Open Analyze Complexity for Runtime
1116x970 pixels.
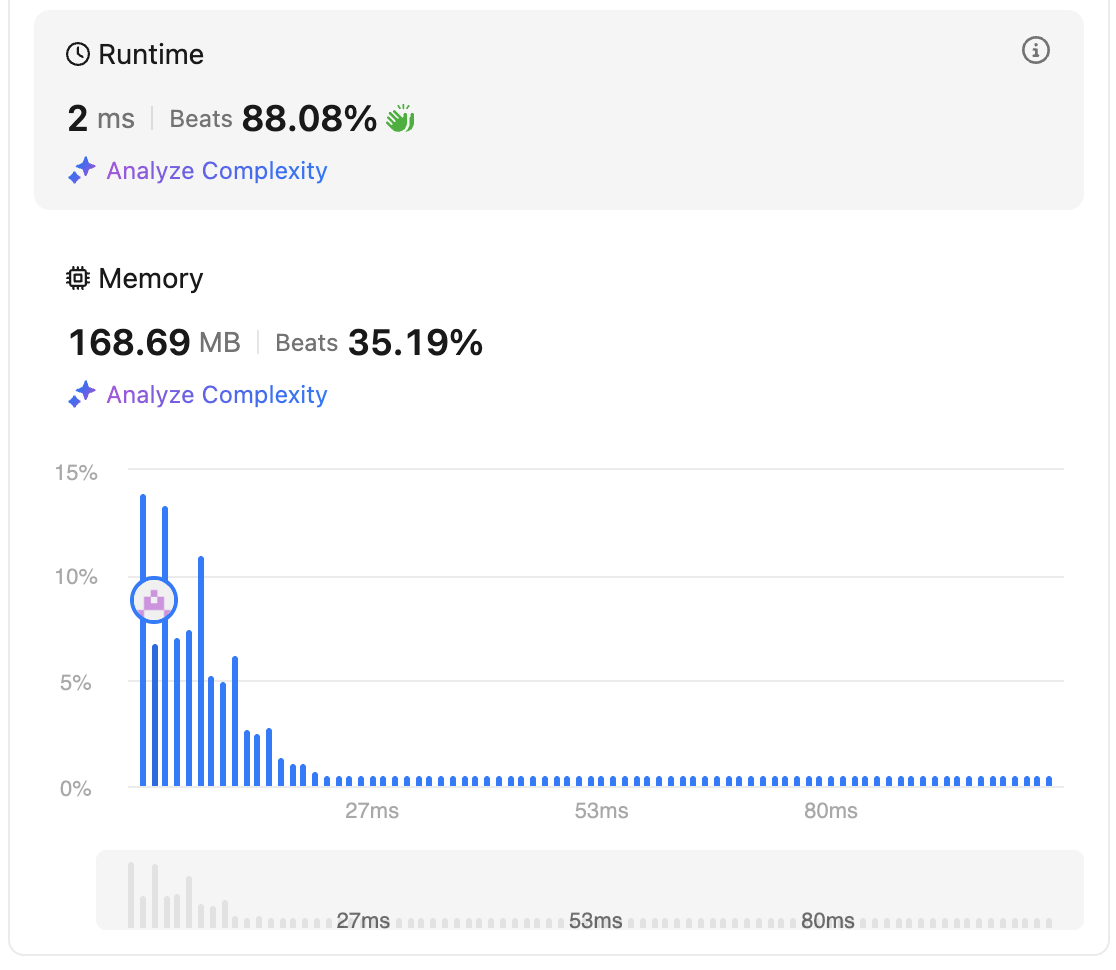tap(216, 171)
